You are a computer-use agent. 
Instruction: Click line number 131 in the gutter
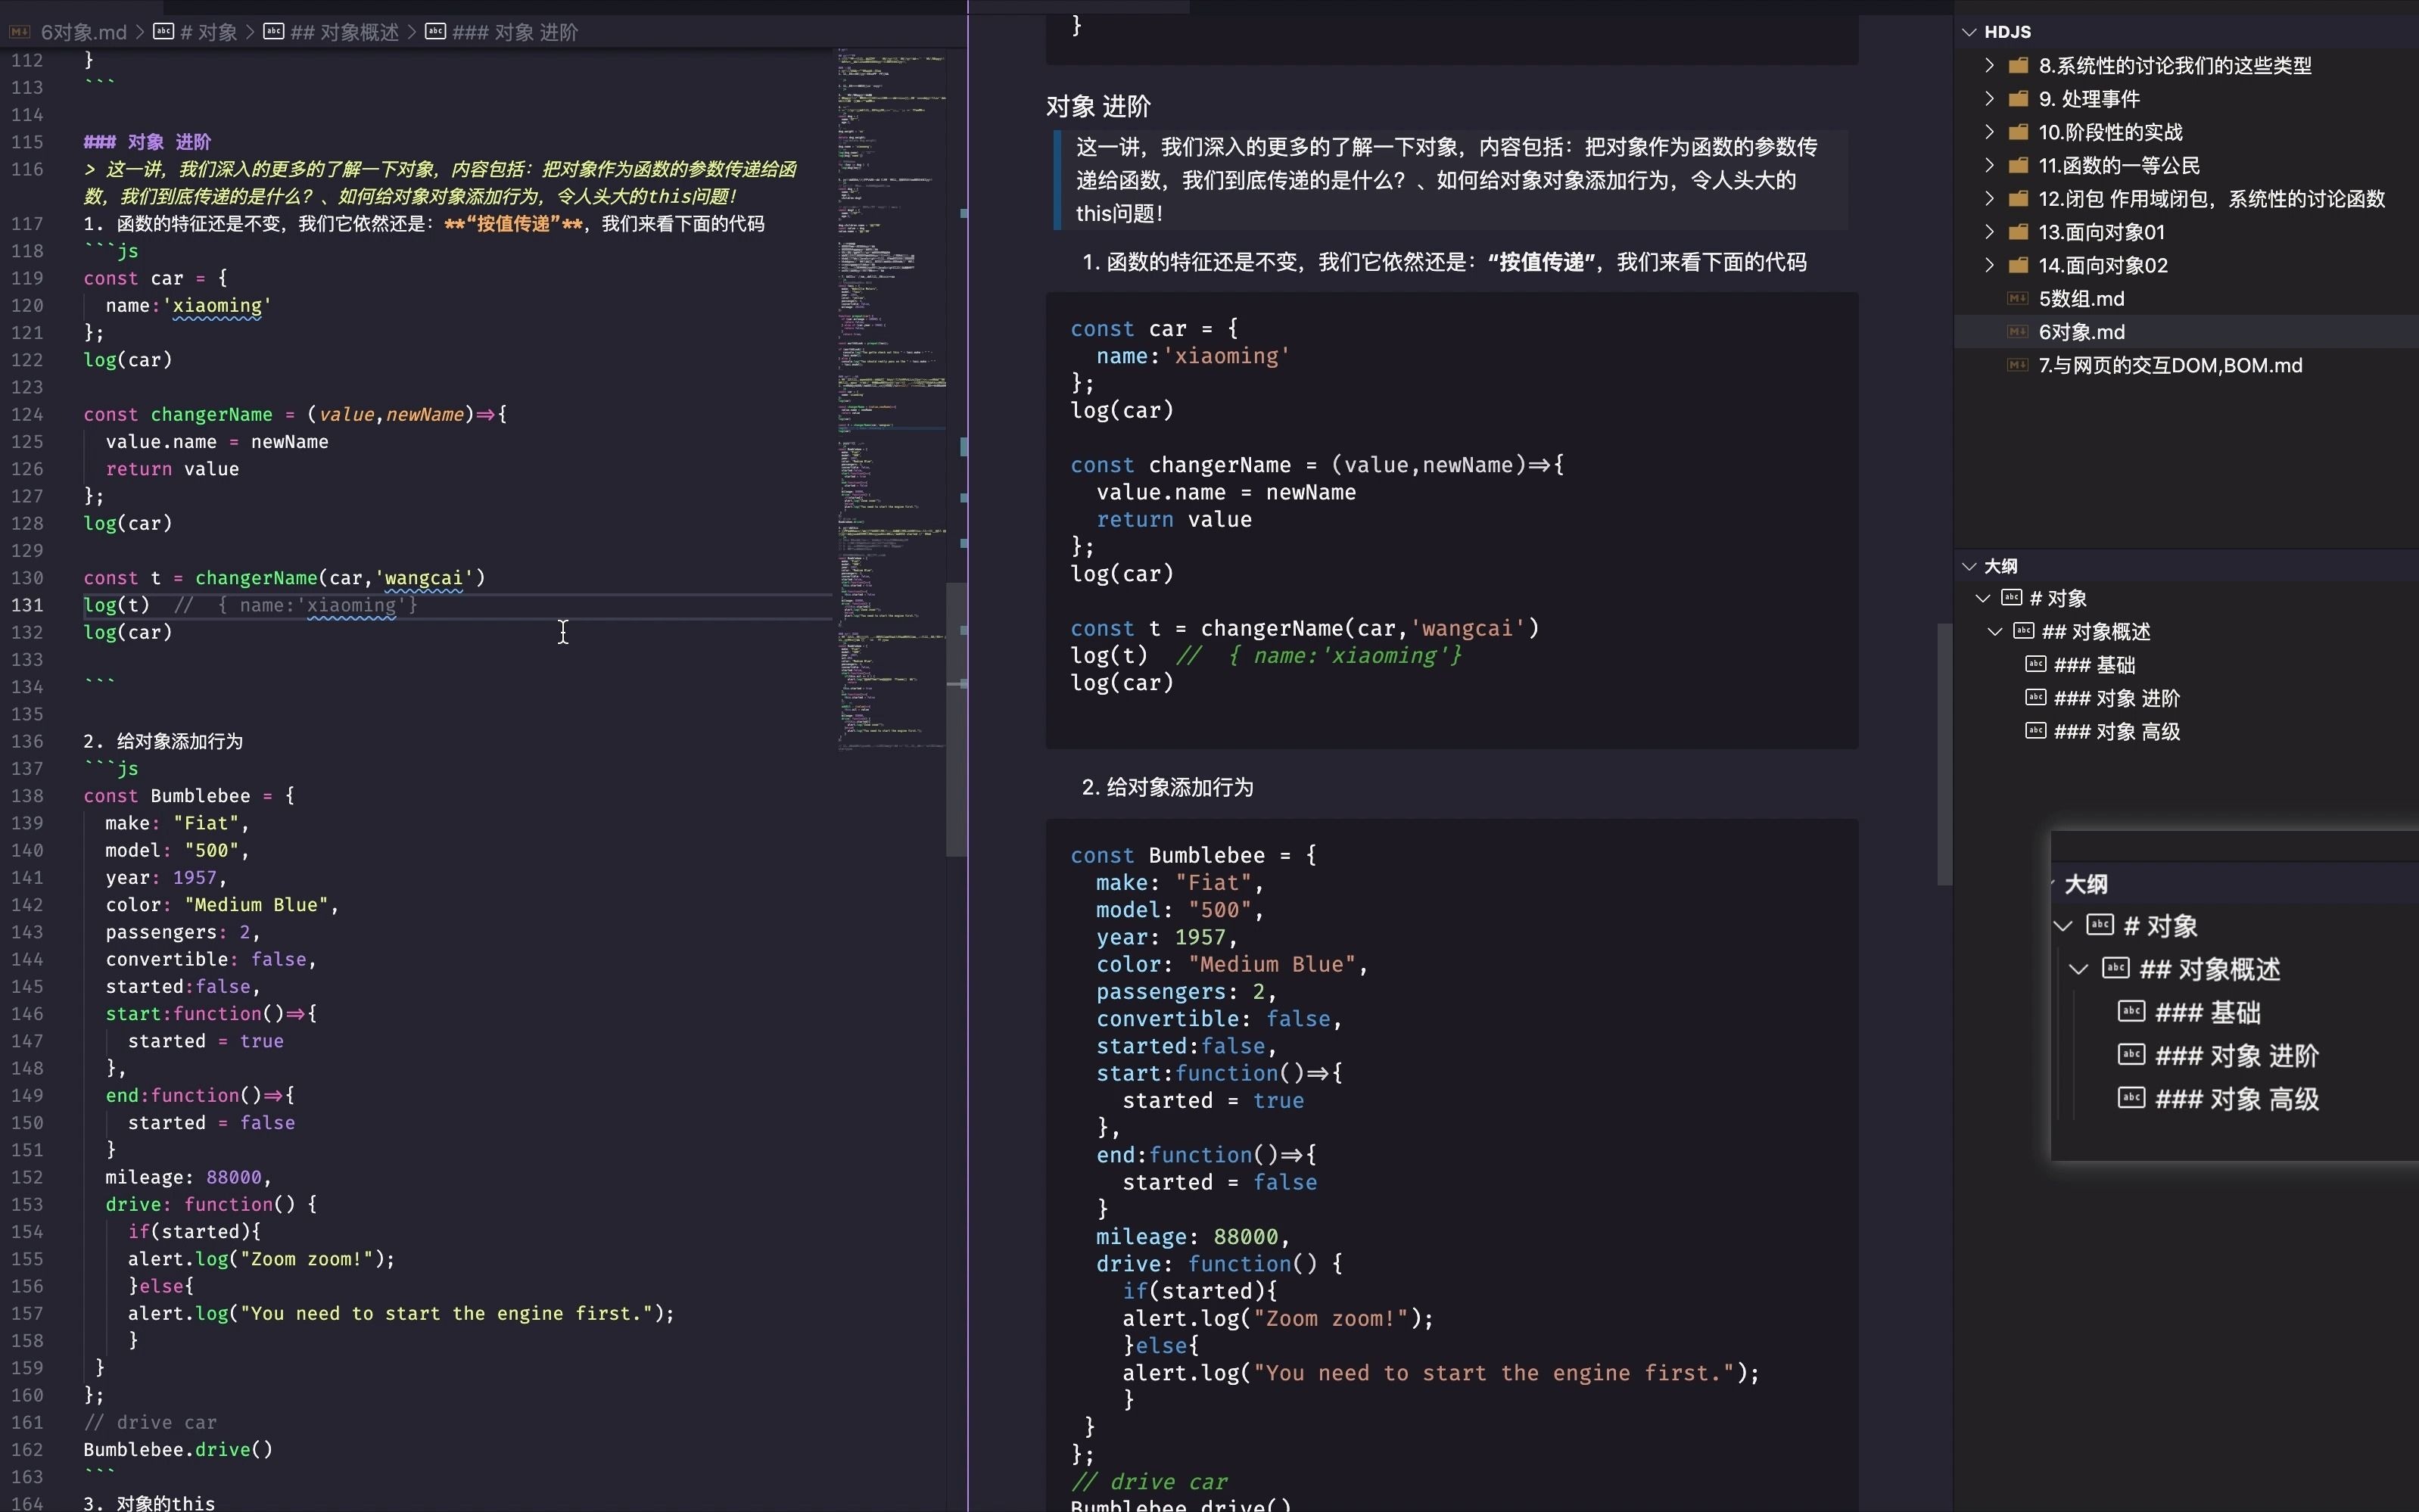28,605
